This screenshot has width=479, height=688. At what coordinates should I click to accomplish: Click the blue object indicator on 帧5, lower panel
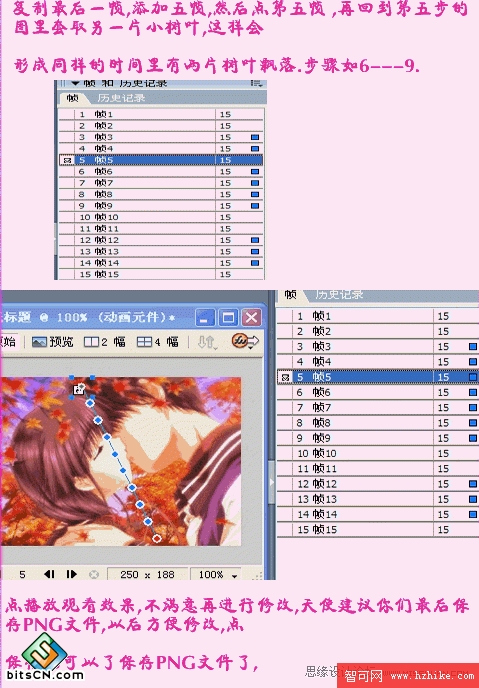point(473,377)
